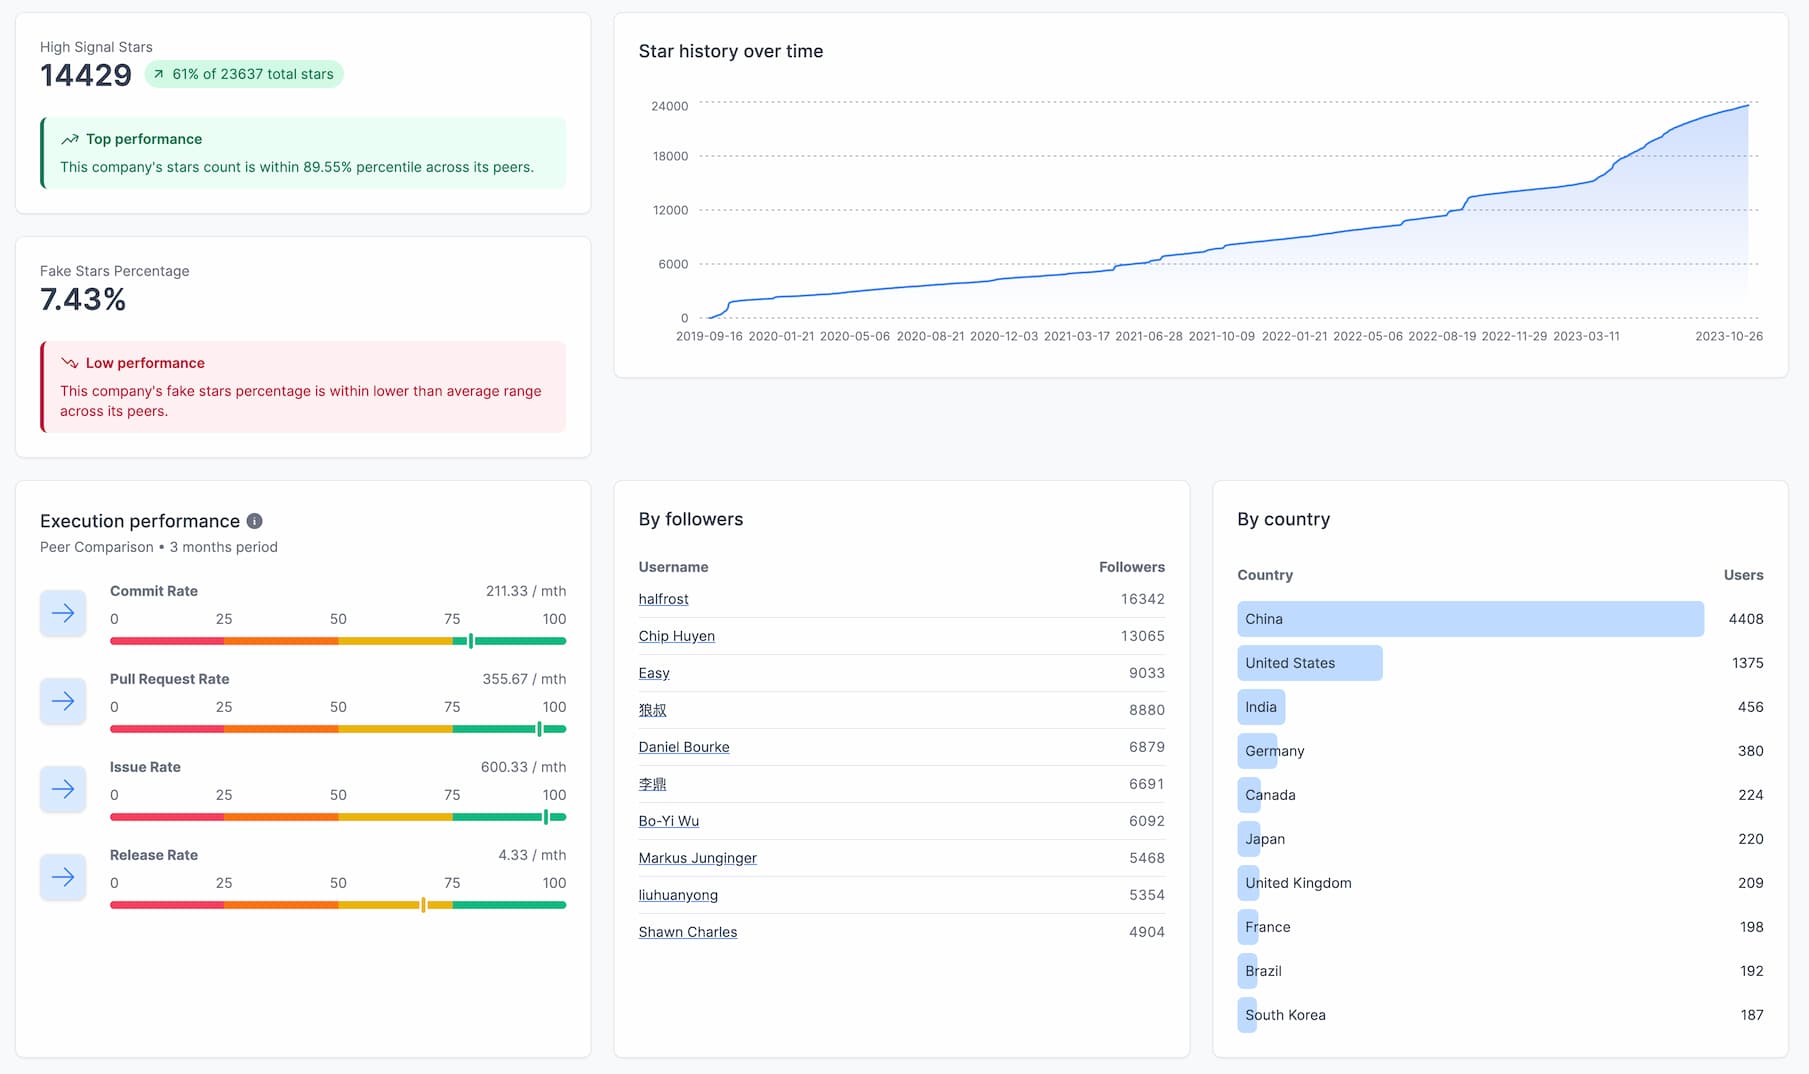
Task: Open Release Rate details via arrow icon
Action: tap(62, 877)
